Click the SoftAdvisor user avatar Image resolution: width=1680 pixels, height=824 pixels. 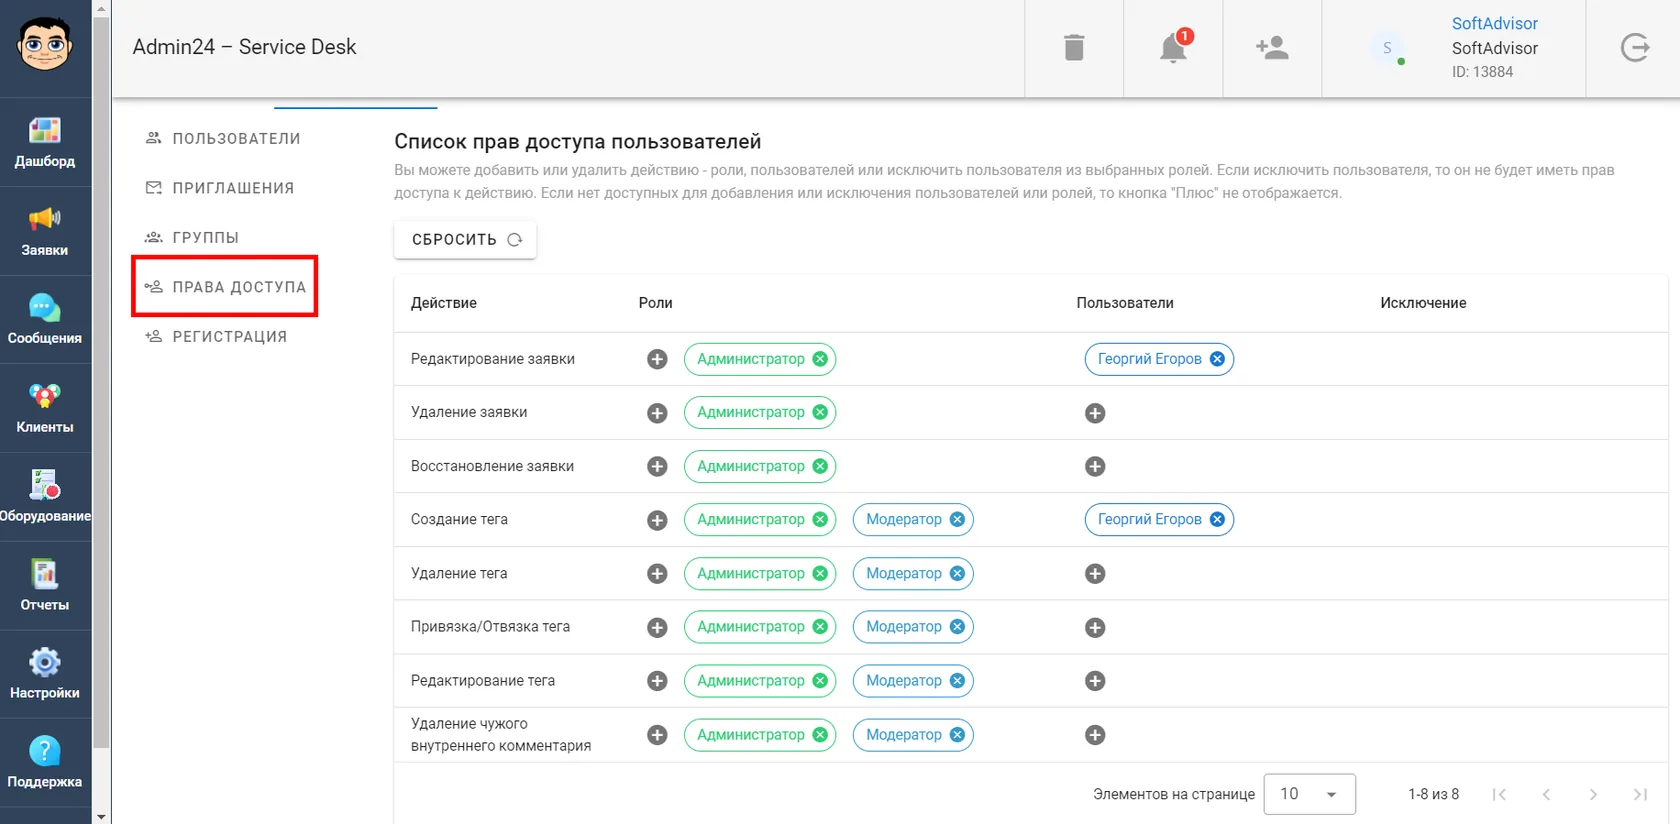(1387, 48)
